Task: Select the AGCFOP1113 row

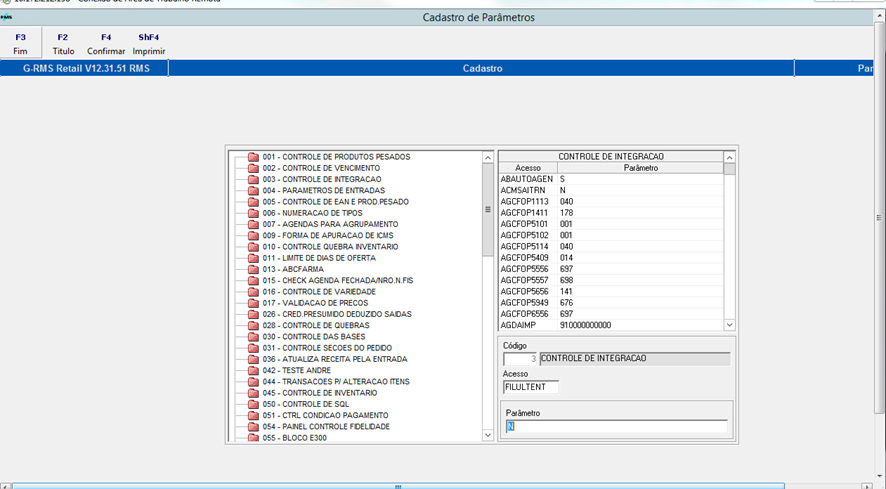Action: coord(611,202)
